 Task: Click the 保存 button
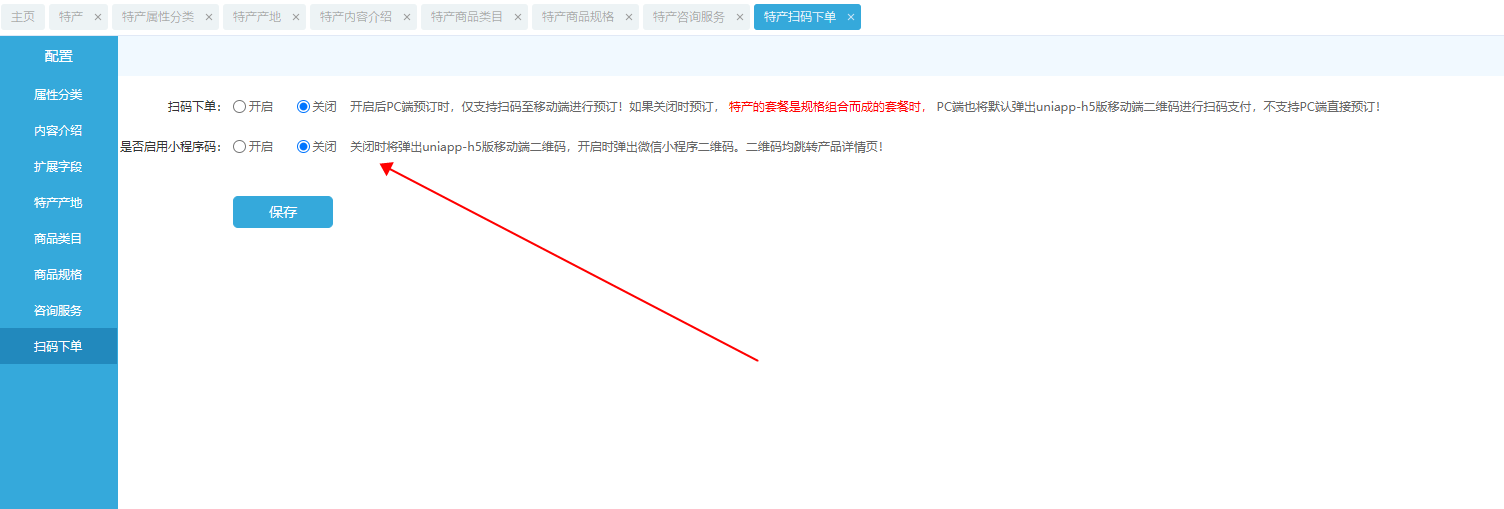283,212
